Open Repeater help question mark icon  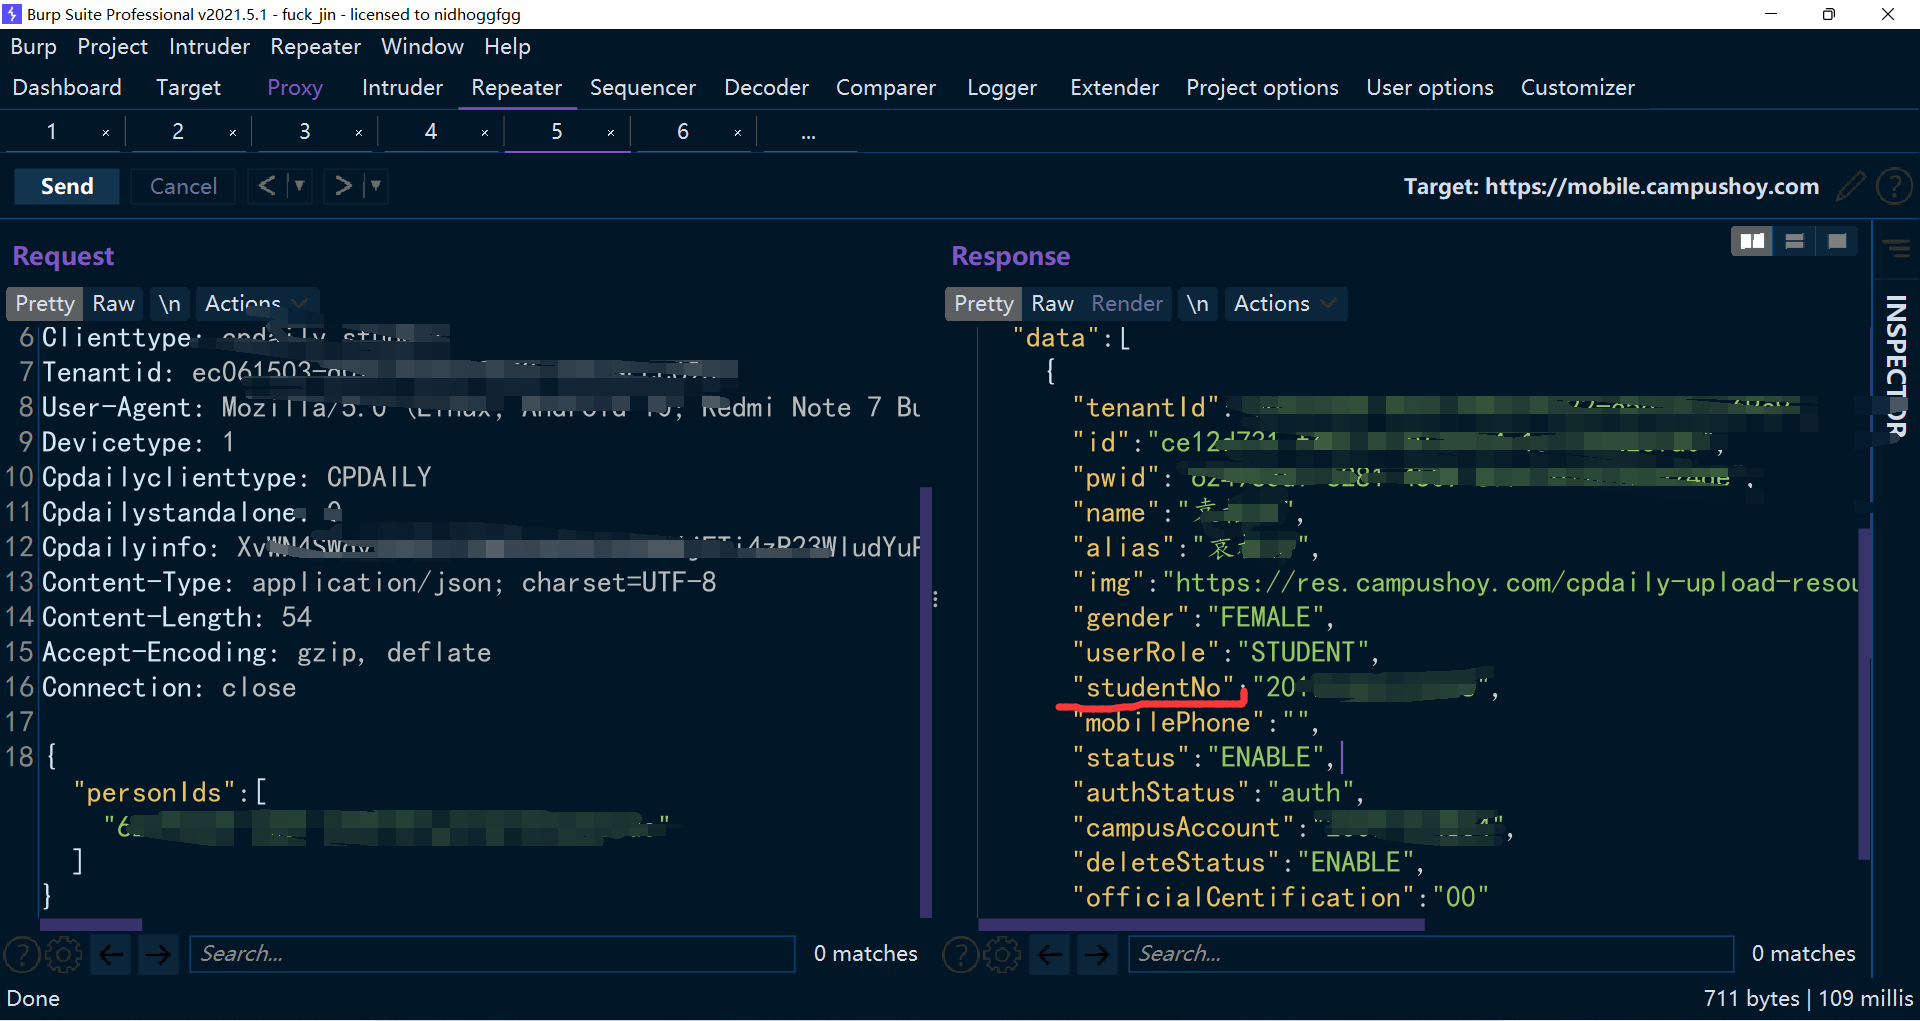pyautogui.click(x=1894, y=186)
